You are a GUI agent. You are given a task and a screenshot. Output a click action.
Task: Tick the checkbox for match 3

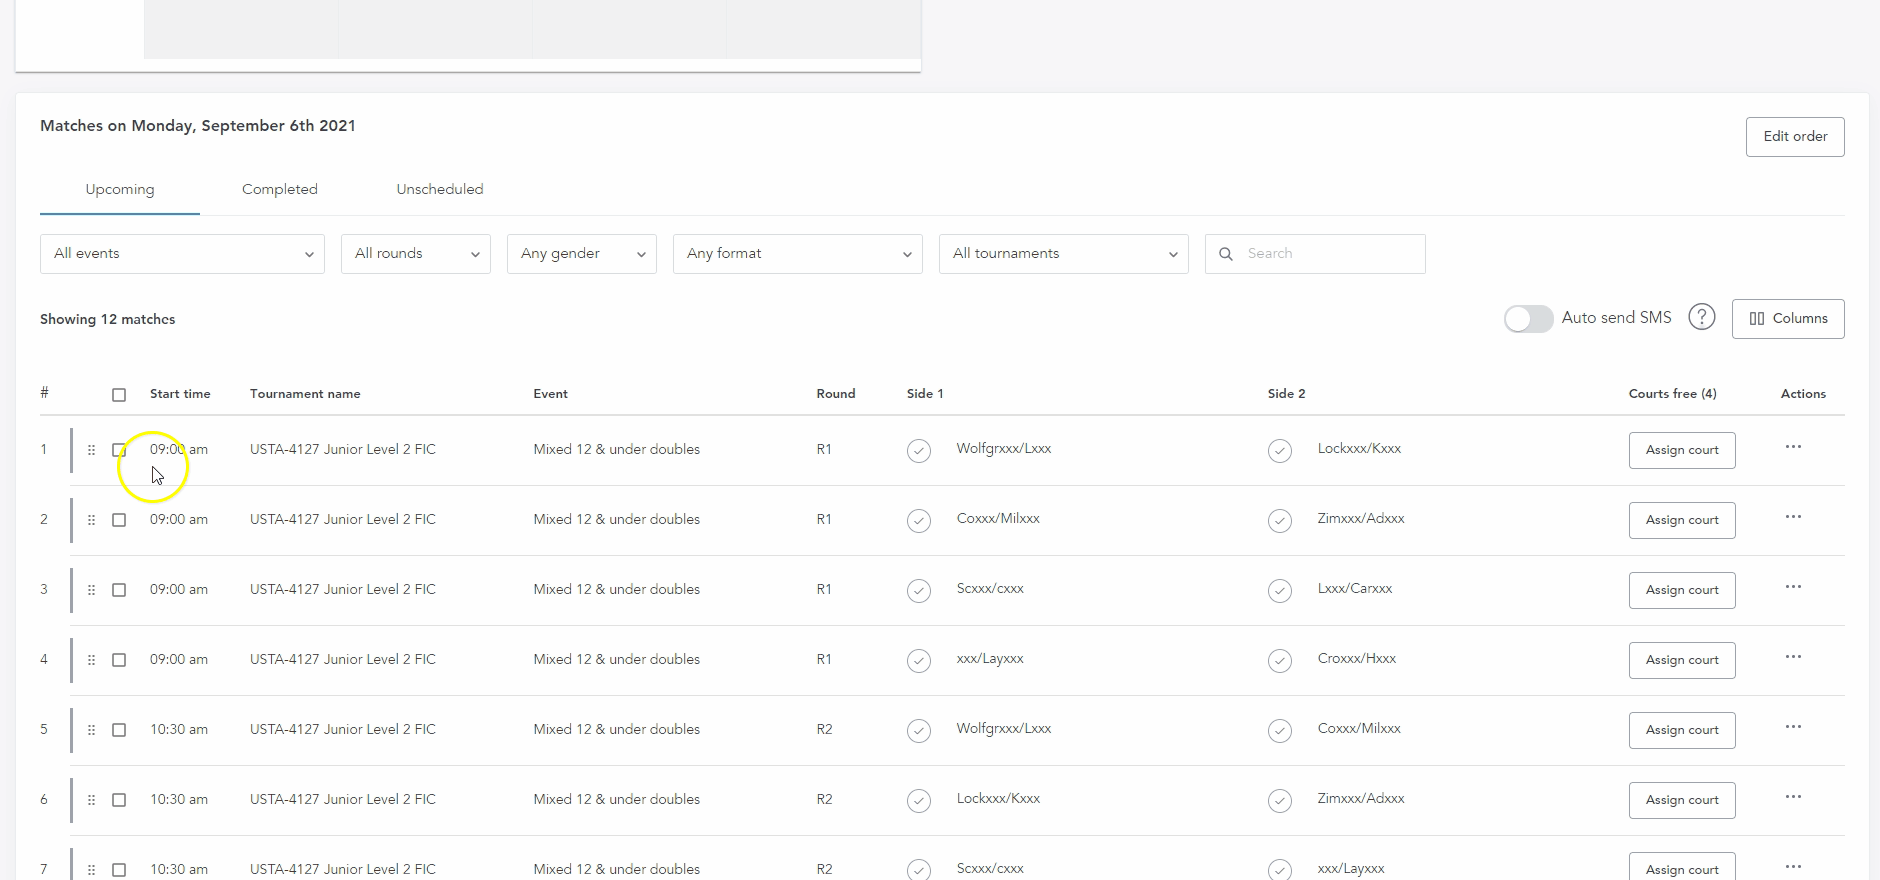pos(119,590)
